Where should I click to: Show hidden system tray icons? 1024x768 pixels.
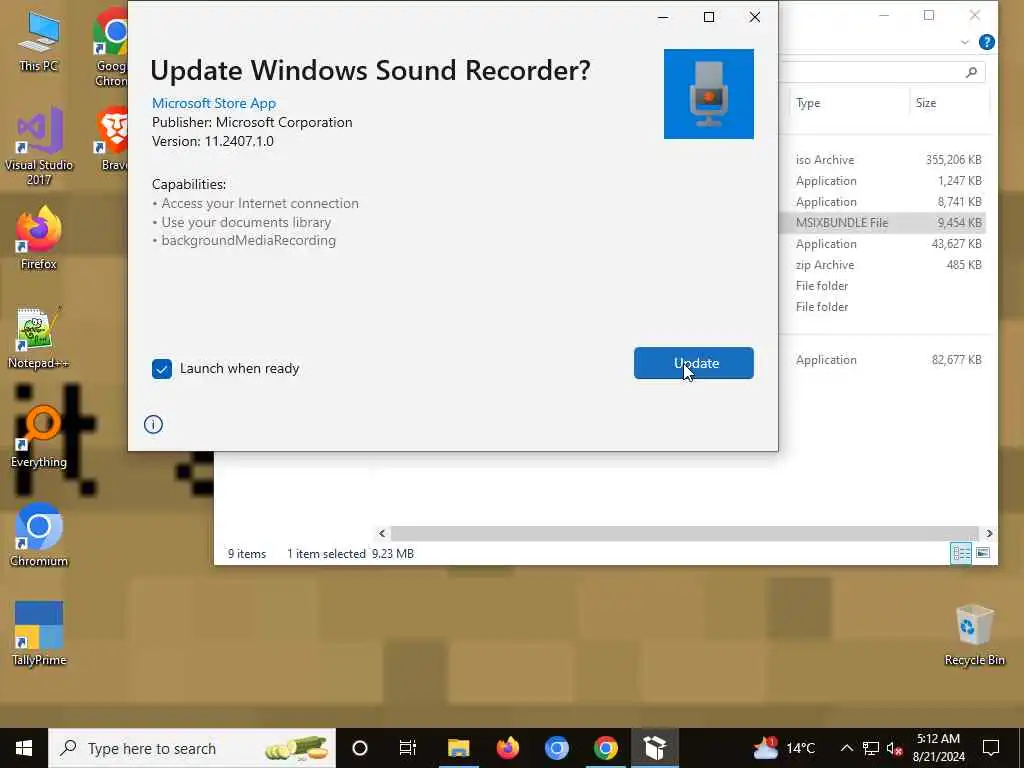(x=846, y=748)
